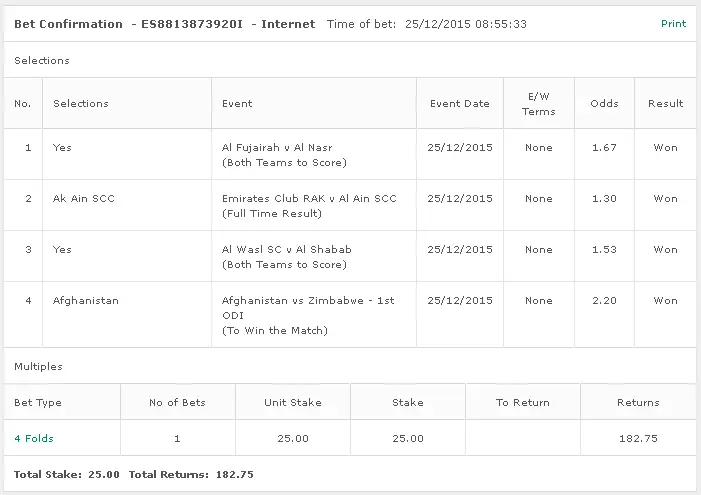Select the Afghanistan vs Zimbabwe 1st ODI event
701x495 pixels.
pos(309,300)
